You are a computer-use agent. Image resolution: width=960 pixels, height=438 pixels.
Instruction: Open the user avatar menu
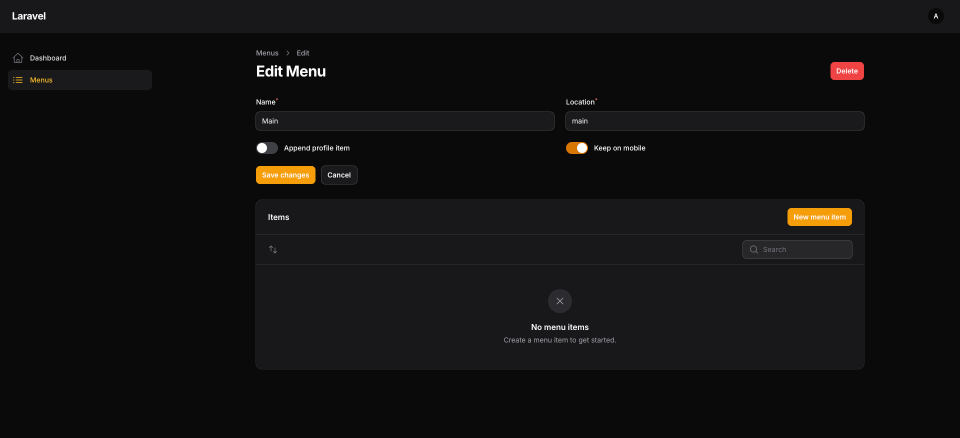coord(935,16)
